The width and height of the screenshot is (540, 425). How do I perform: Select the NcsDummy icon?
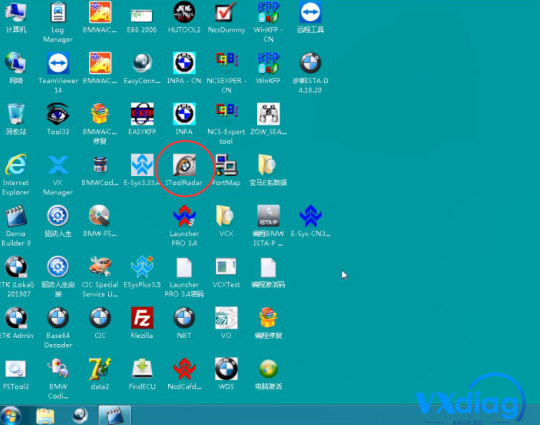pyautogui.click(x=226, y=12)
